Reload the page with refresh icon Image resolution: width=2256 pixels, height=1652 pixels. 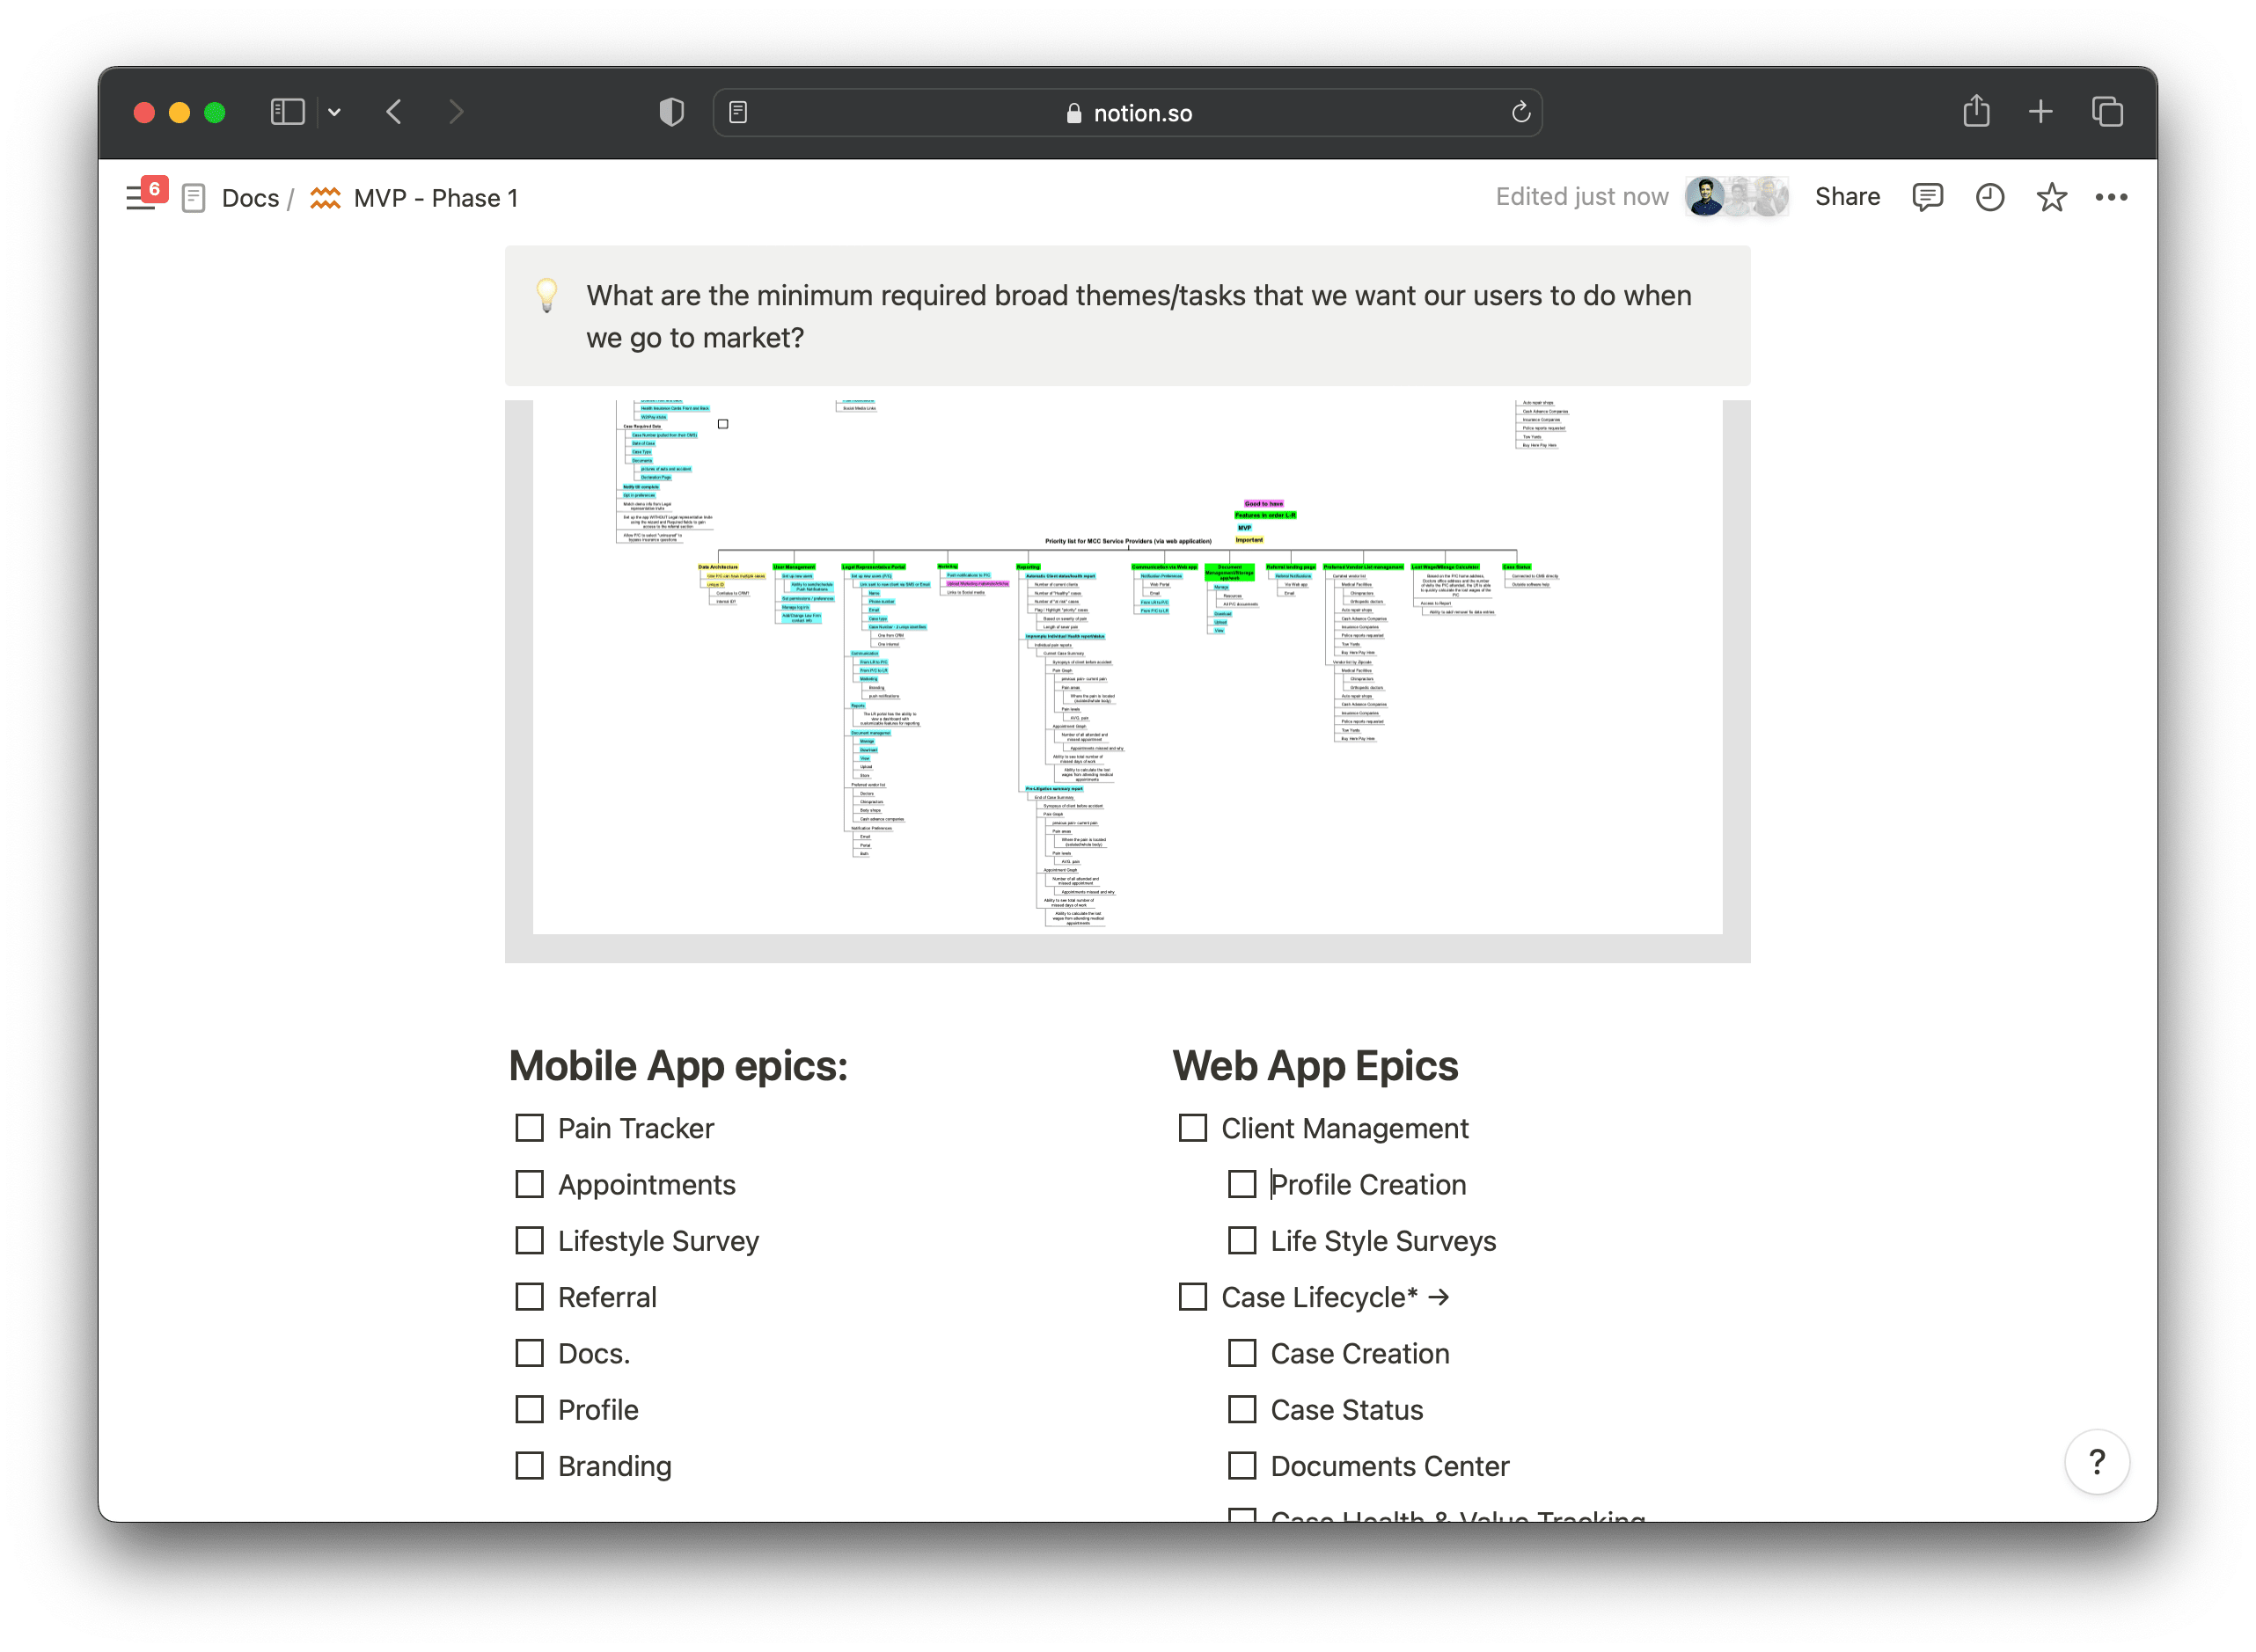[1521, 112]
